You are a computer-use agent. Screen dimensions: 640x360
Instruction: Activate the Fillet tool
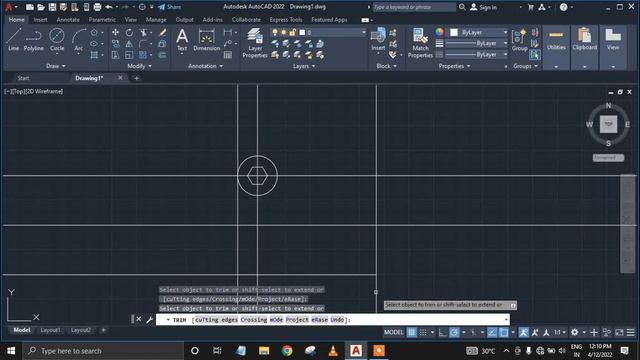click(143, 44)
